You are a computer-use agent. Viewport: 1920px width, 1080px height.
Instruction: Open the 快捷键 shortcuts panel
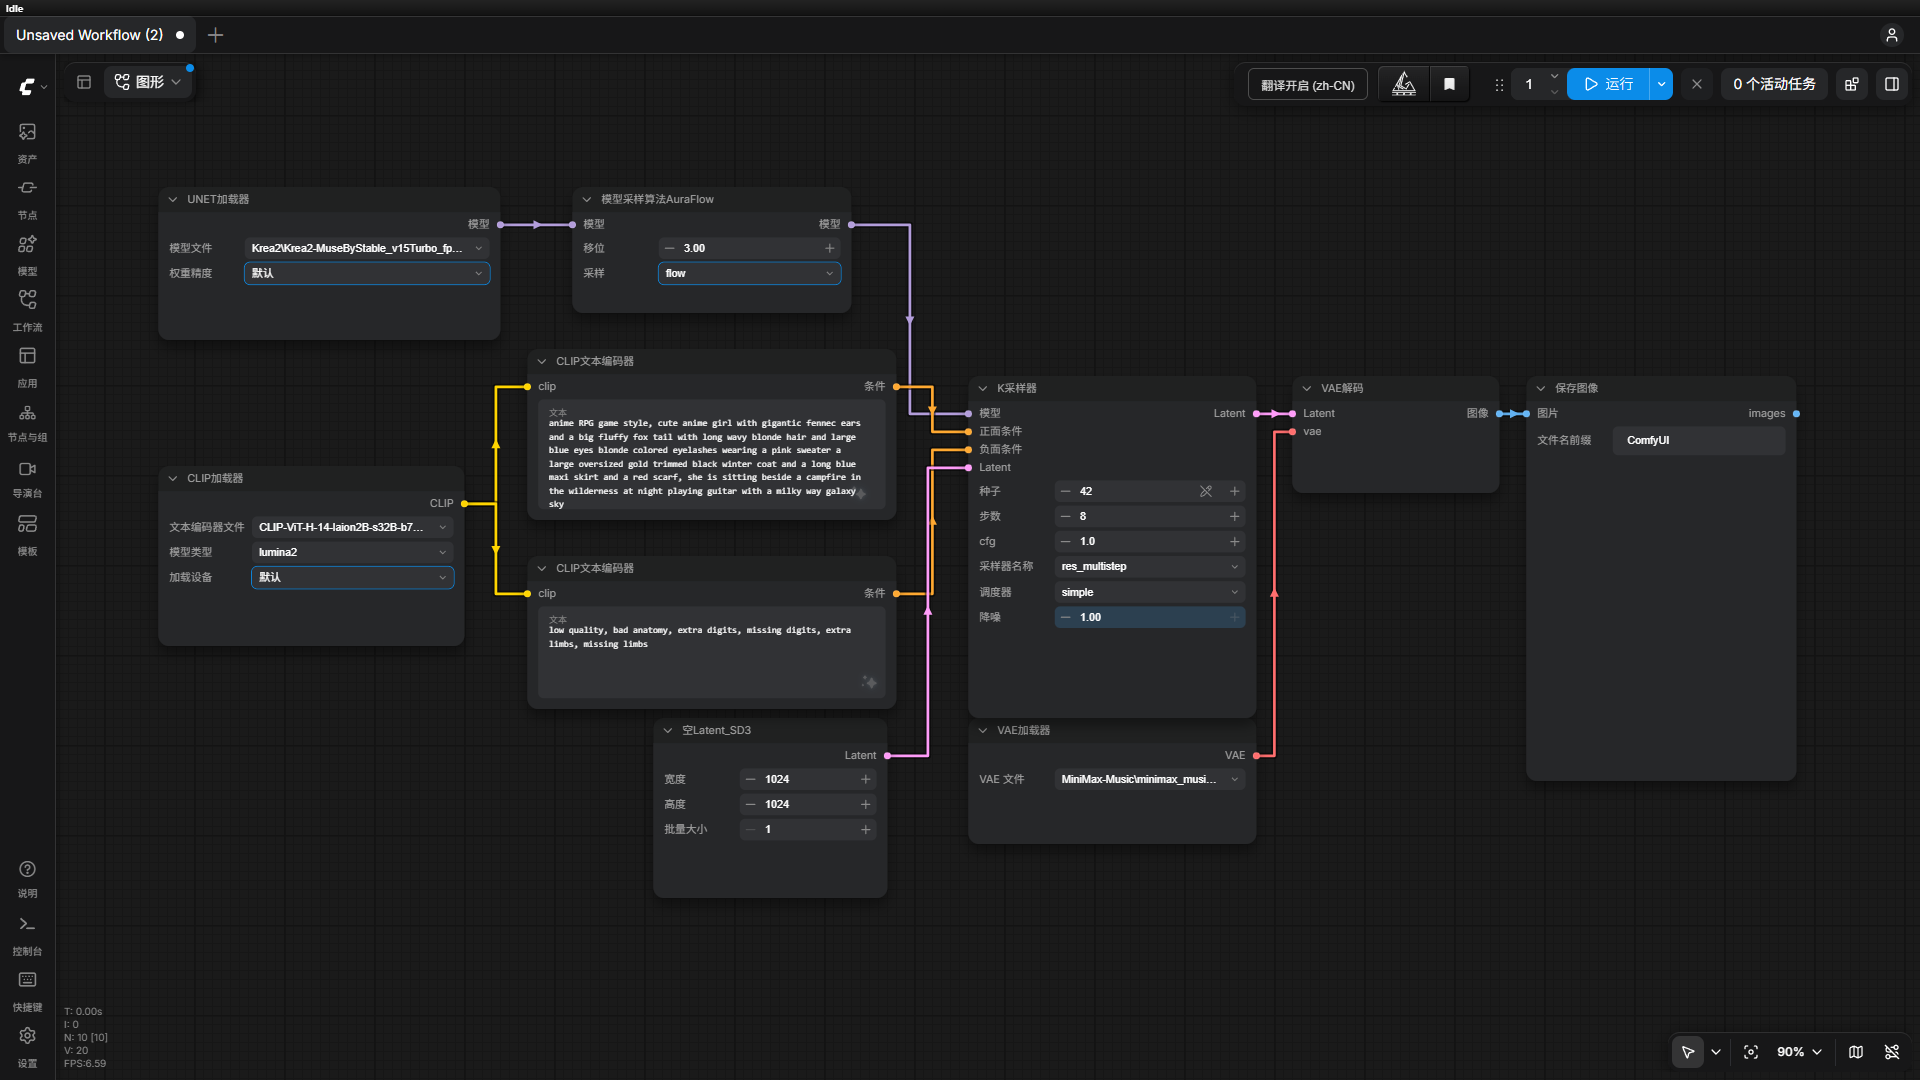tap(27, 991)
